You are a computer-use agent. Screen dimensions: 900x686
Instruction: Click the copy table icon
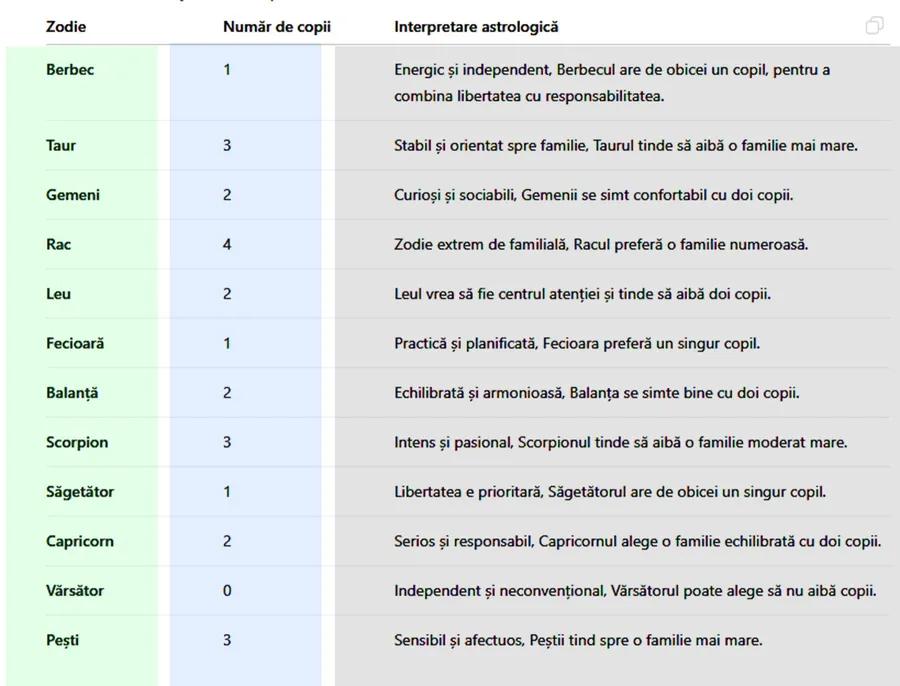click(874, 26)
